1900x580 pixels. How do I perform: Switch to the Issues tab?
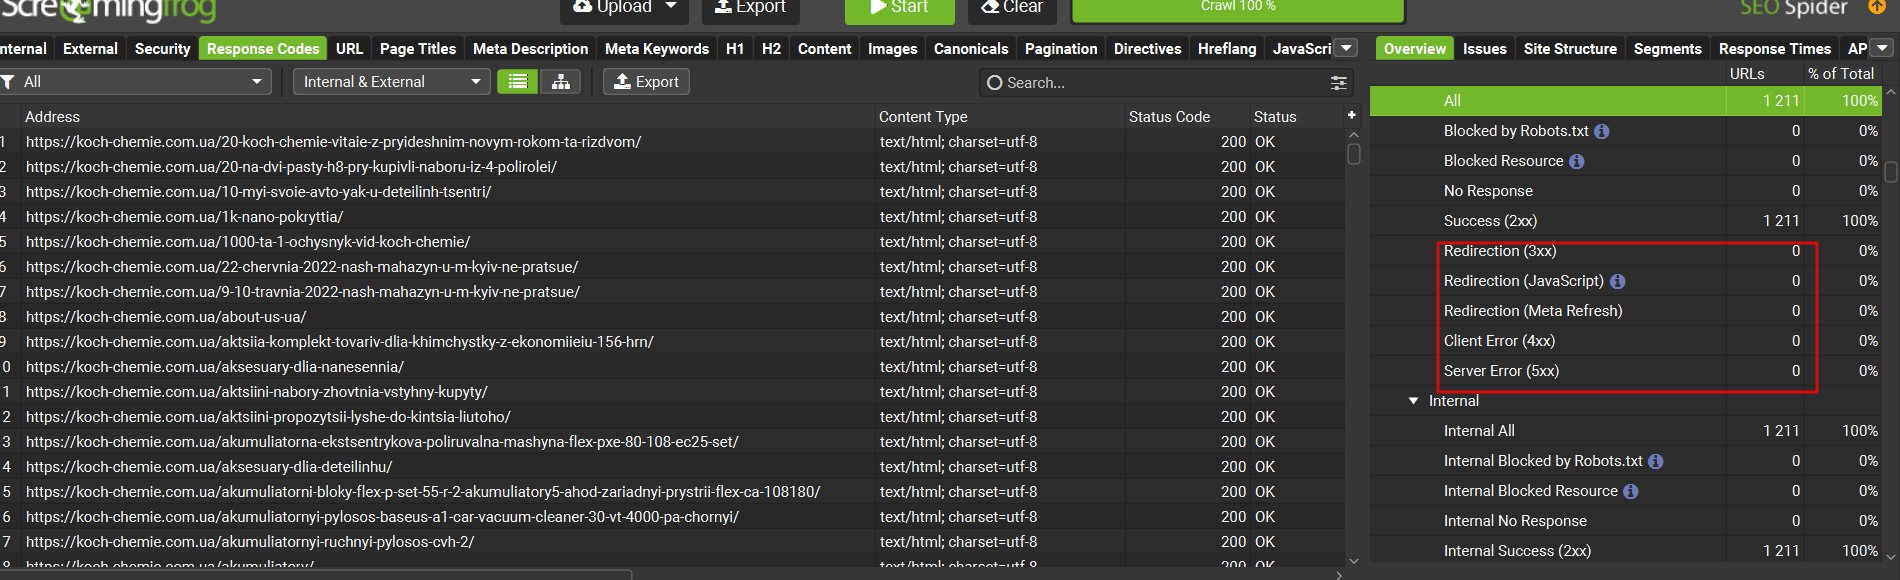pos(1484,48)
